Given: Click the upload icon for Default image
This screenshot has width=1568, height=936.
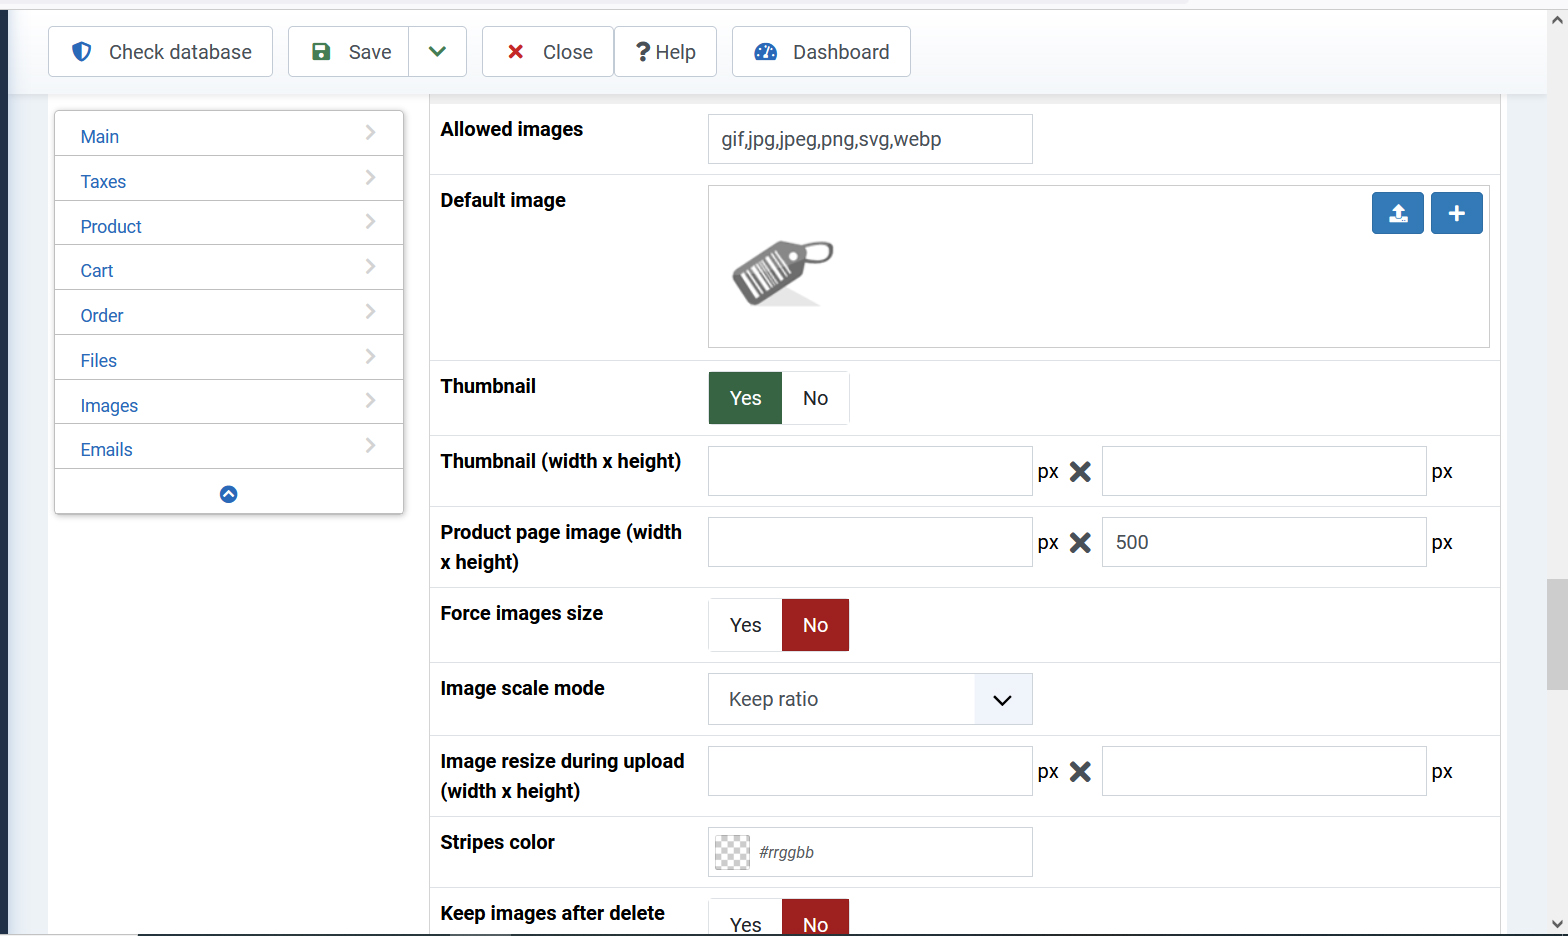Looking at the screenshot, I should (x=1397, y=213).
